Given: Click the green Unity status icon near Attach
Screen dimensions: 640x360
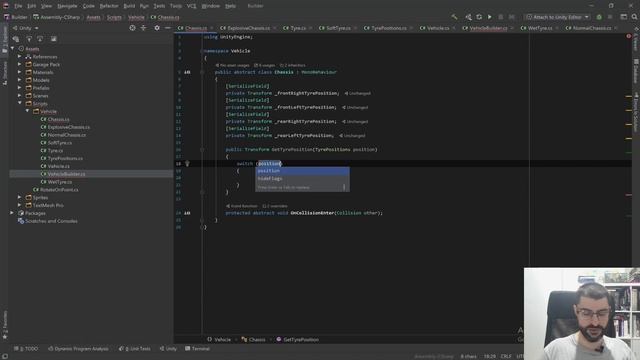Looking at the screenshot, I should pyautogui.click(x=599, y=17).
